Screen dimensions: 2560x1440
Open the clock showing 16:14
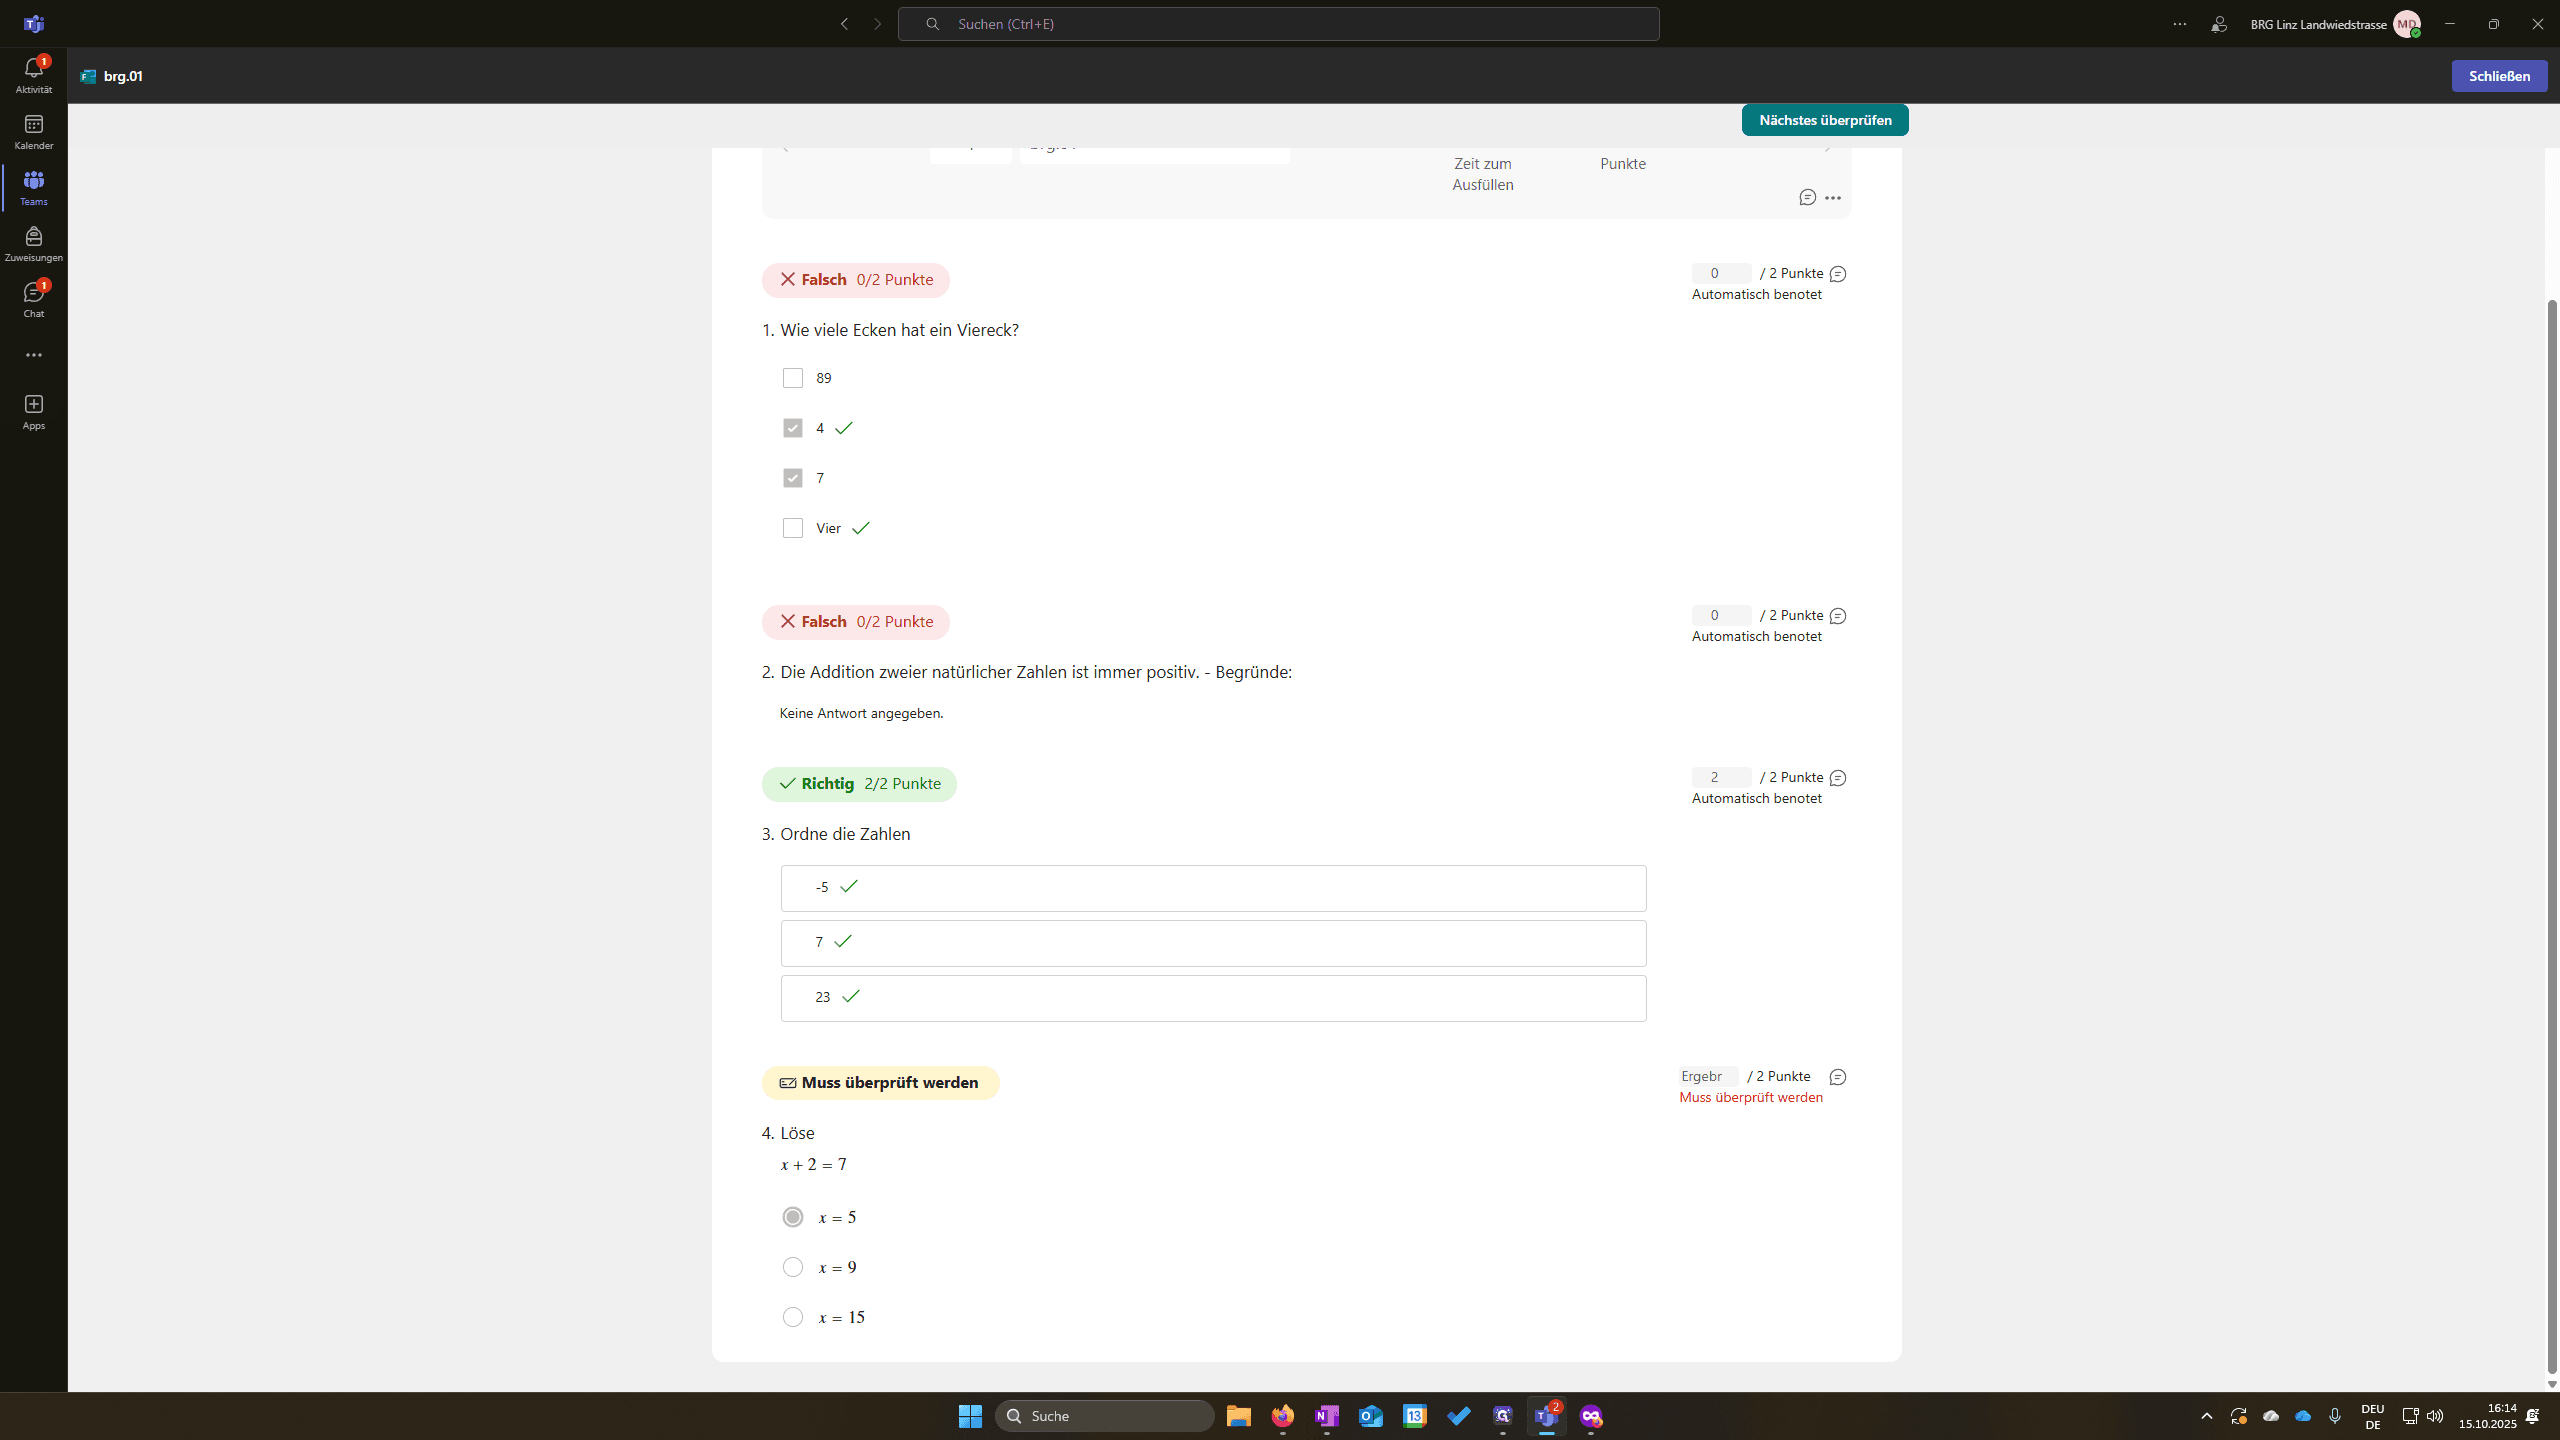(x=2488, y=1416)
